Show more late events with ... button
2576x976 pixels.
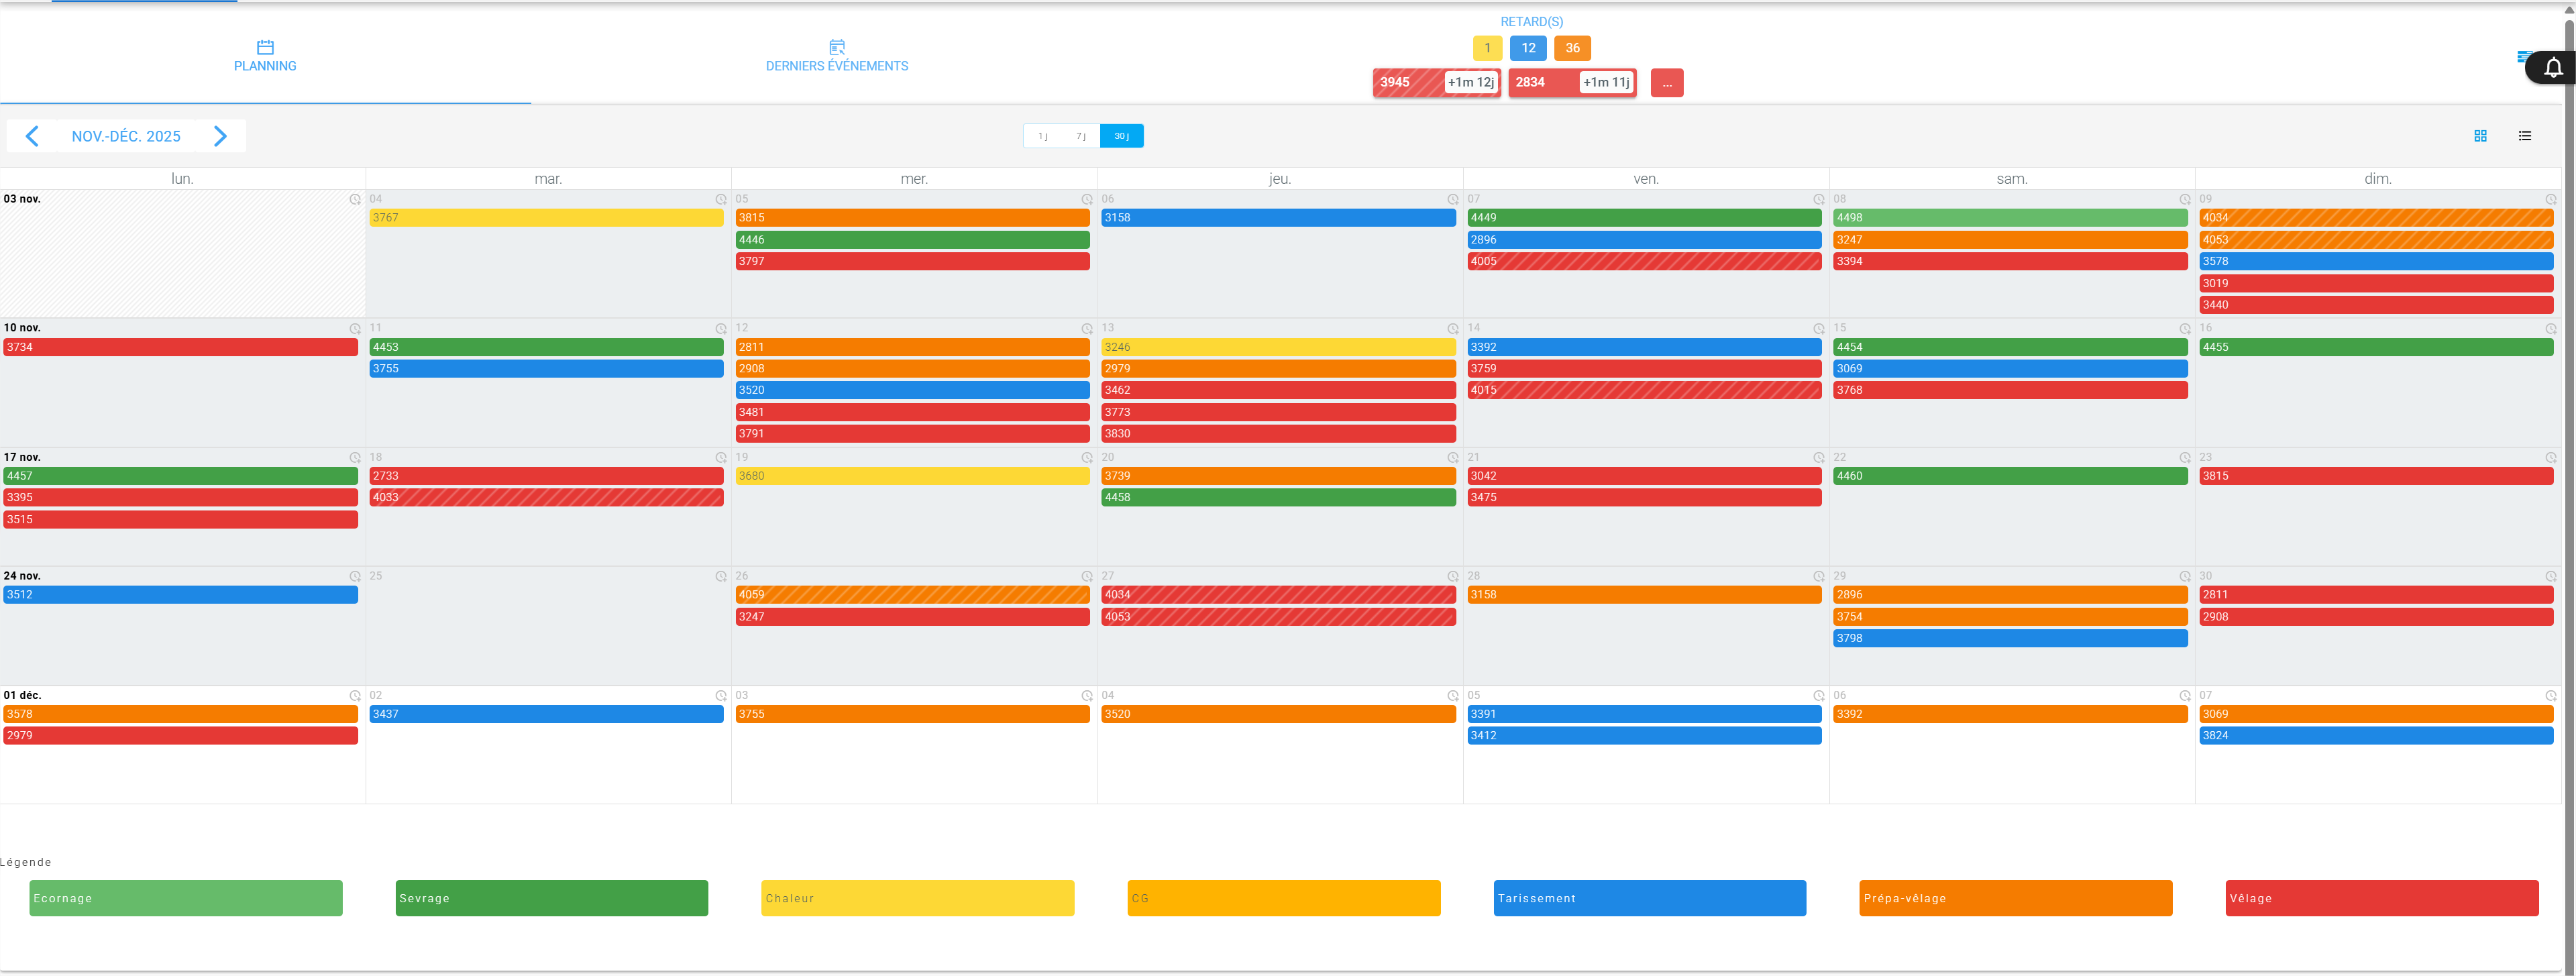tap(1667, 83)
